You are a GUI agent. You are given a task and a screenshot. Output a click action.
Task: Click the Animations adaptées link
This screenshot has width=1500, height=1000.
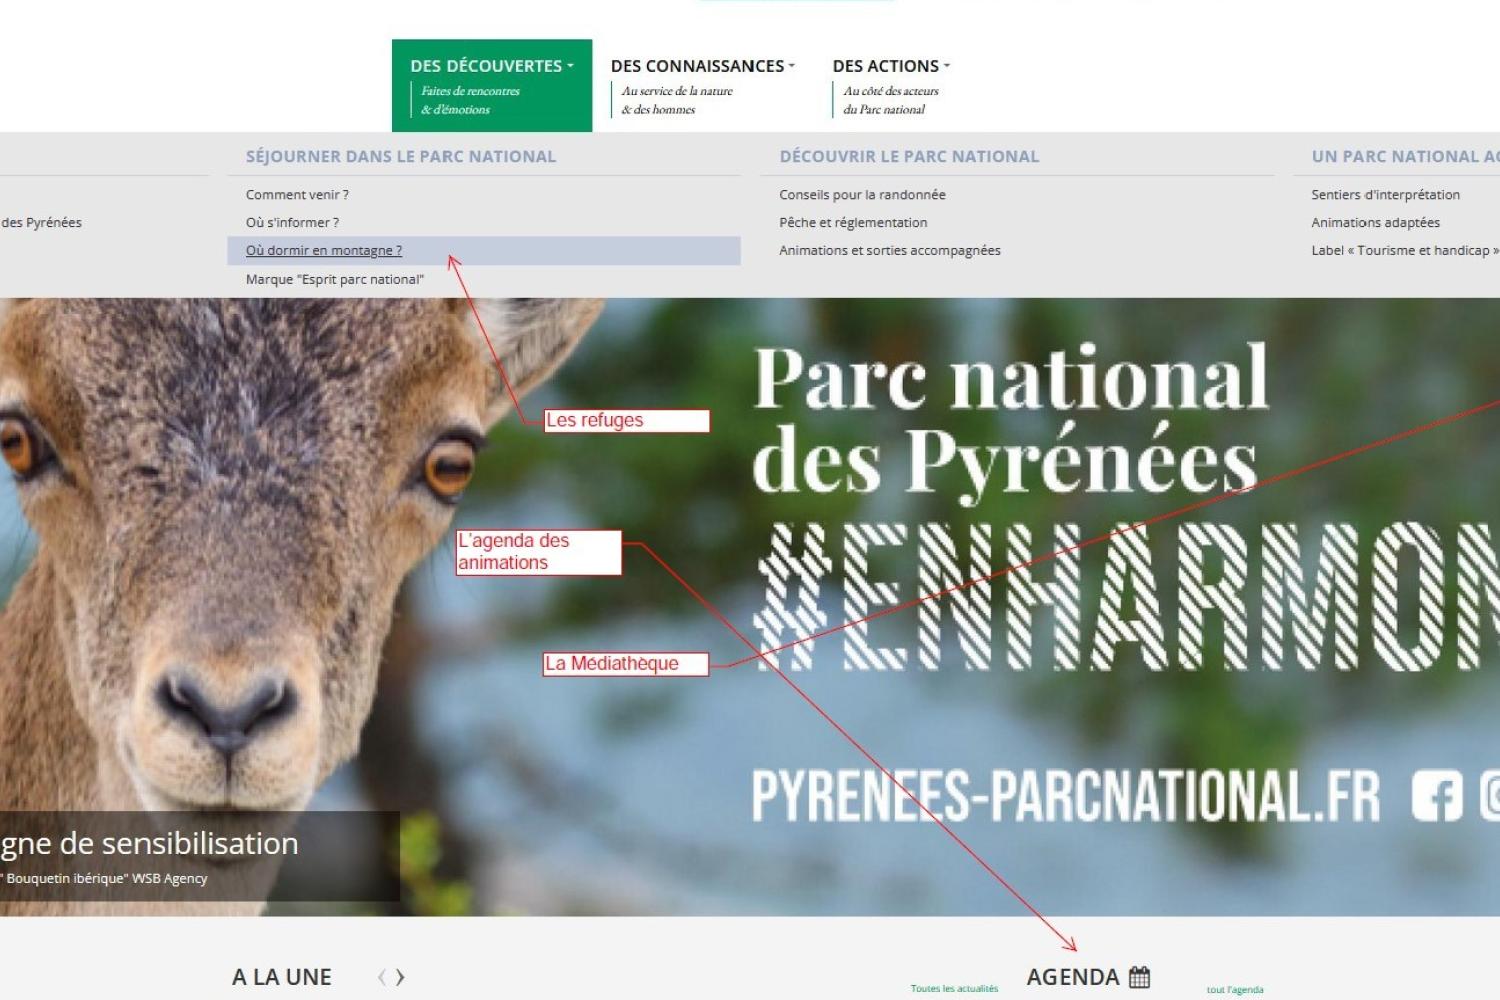click(1375, 223)
